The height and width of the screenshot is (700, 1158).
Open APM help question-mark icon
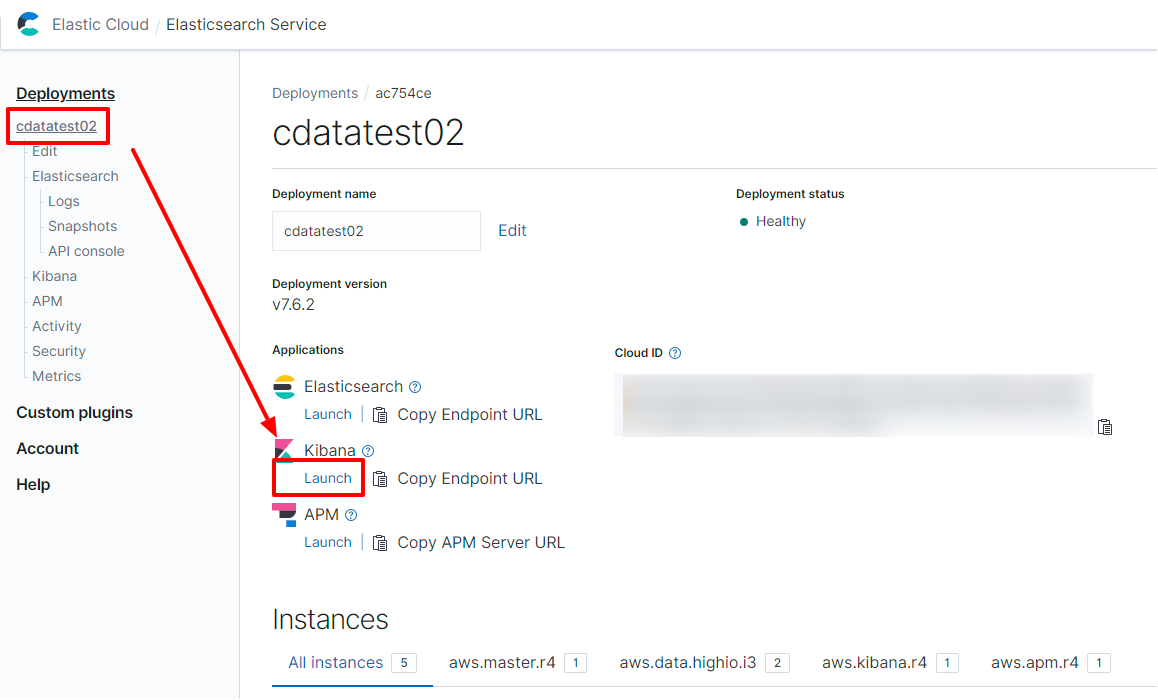point(351,515)
